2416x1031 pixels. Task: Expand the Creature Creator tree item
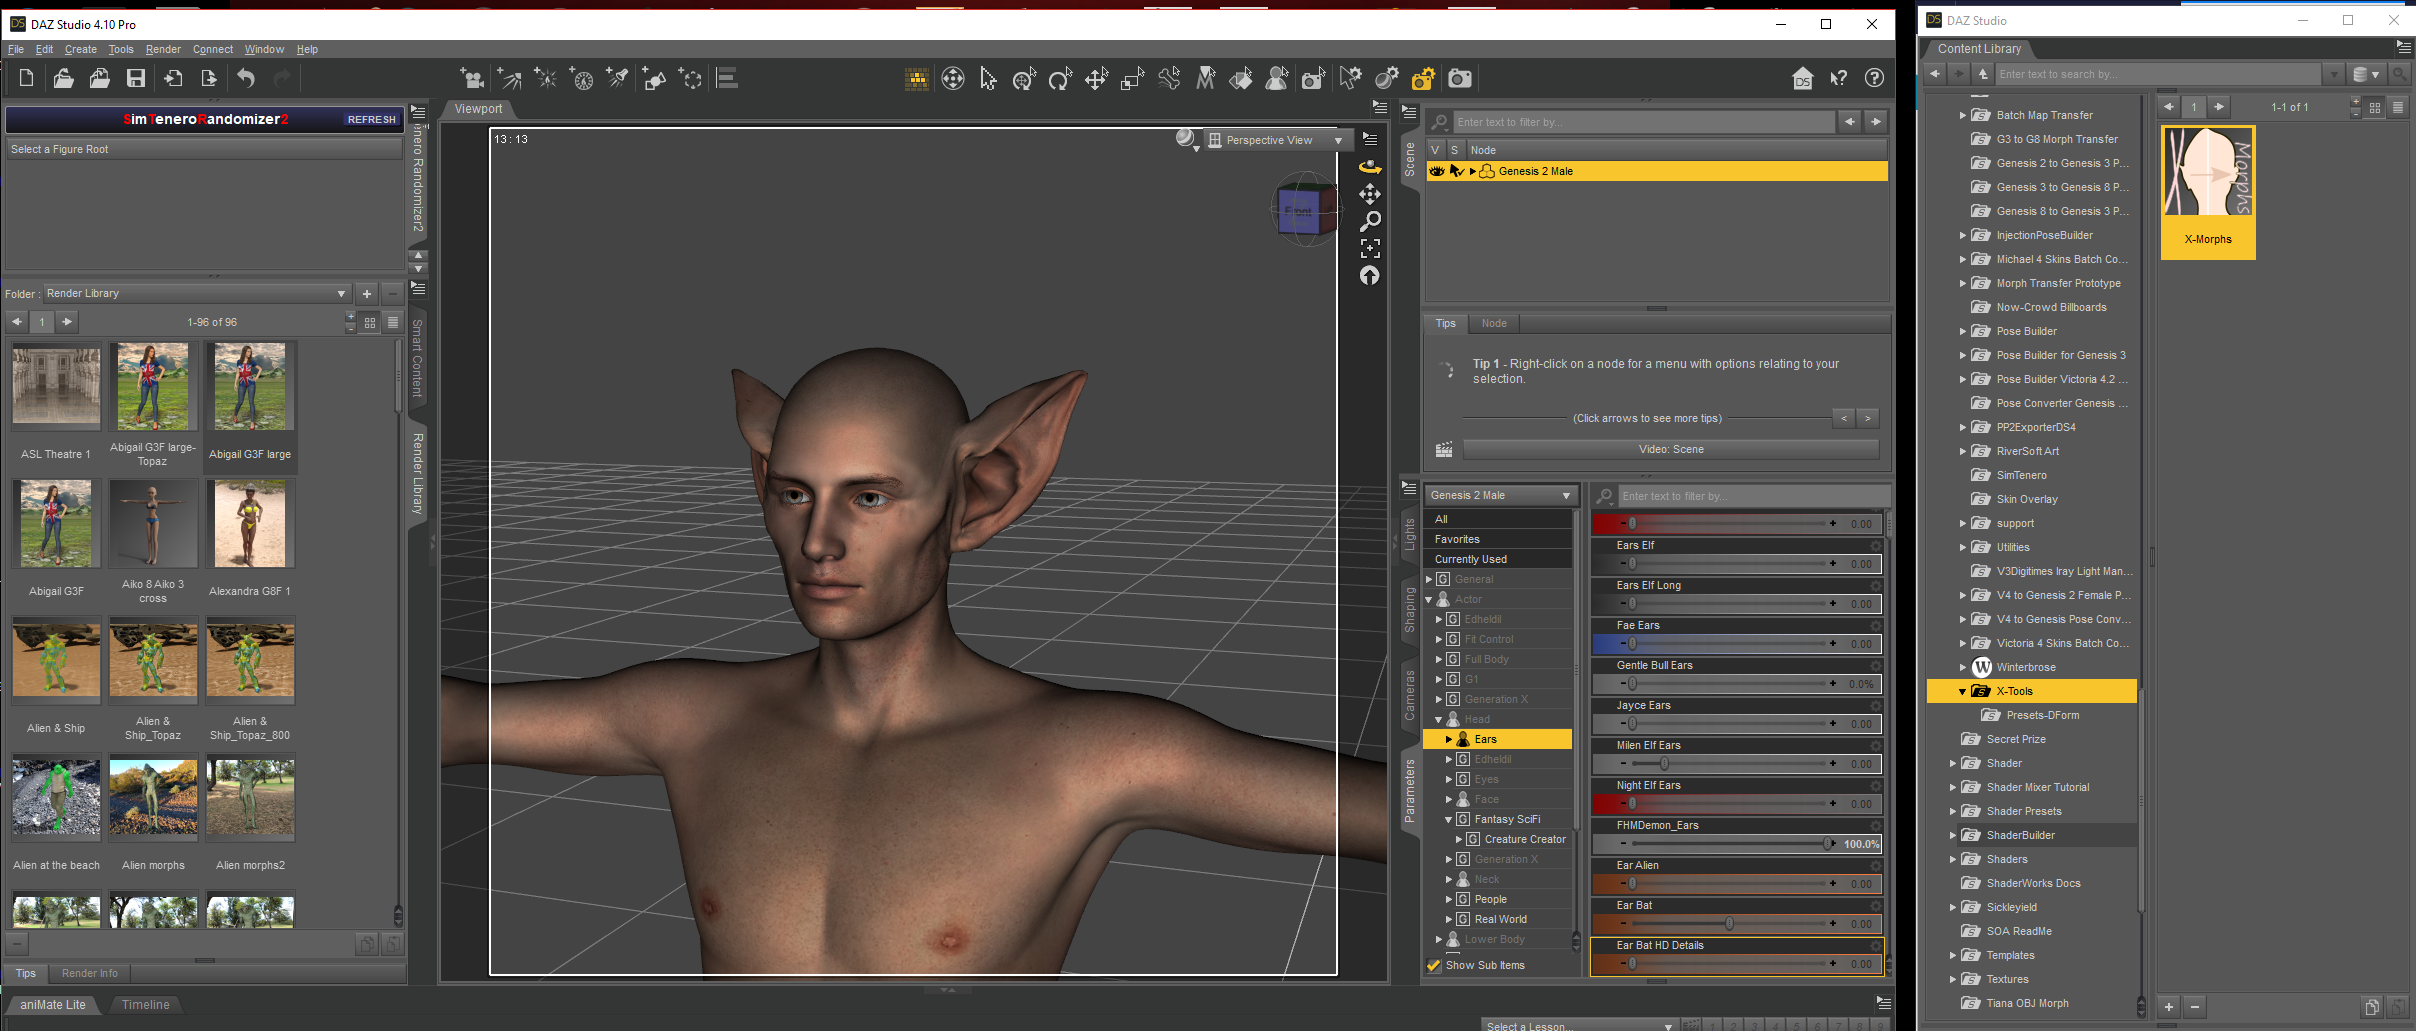click(1459, 840)
